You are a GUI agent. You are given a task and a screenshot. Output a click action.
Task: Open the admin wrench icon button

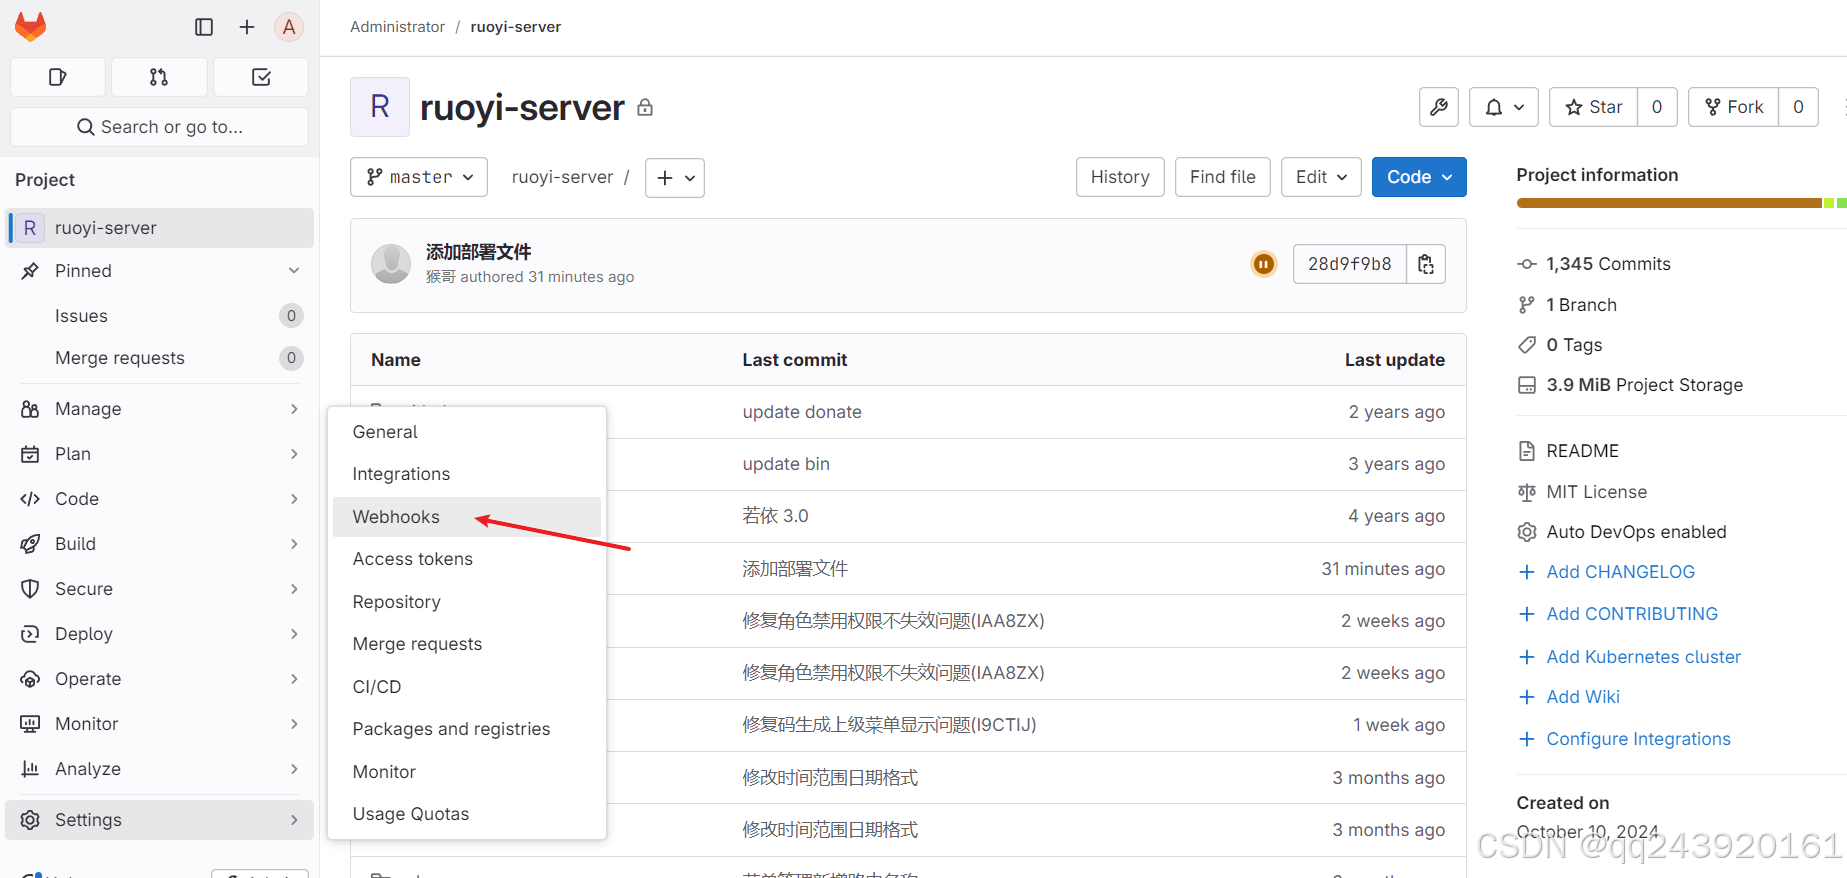click(x=1439, y=107)
